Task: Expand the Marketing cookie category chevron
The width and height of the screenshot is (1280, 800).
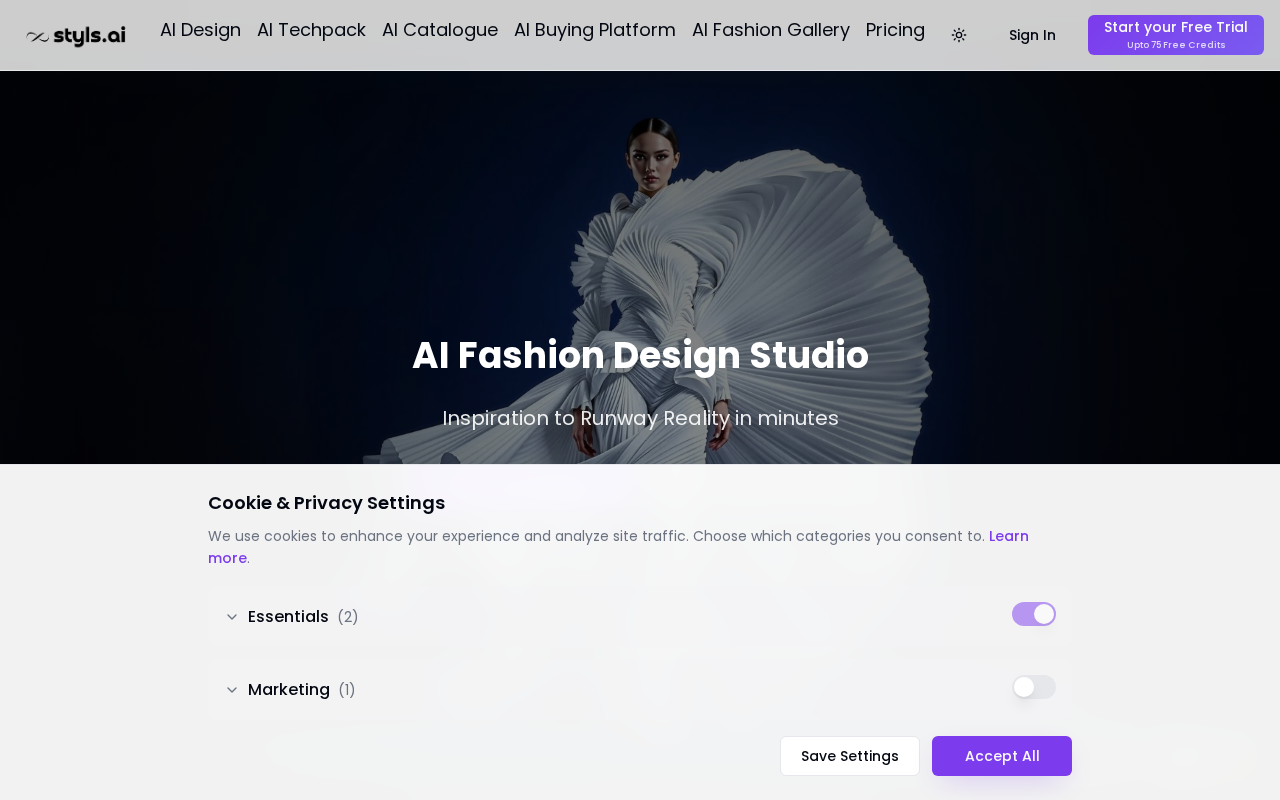Action: 232,690
